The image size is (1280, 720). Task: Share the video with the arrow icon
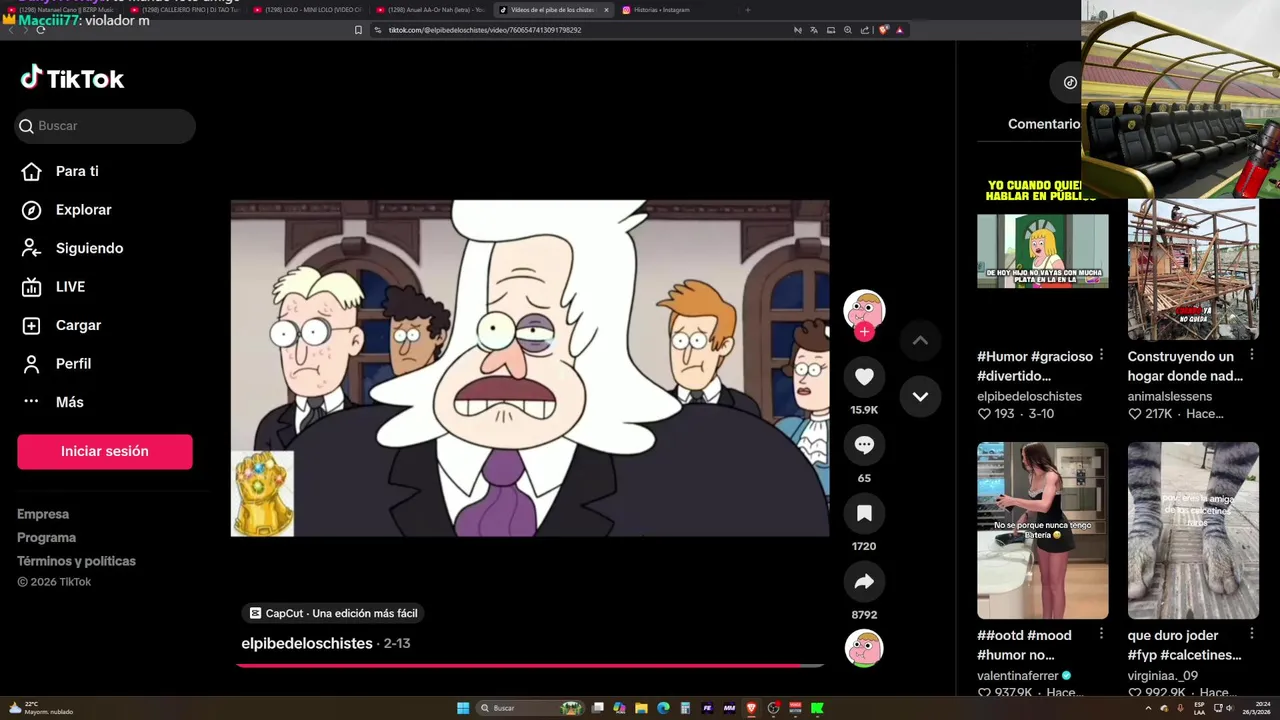[x=864, y=581]
